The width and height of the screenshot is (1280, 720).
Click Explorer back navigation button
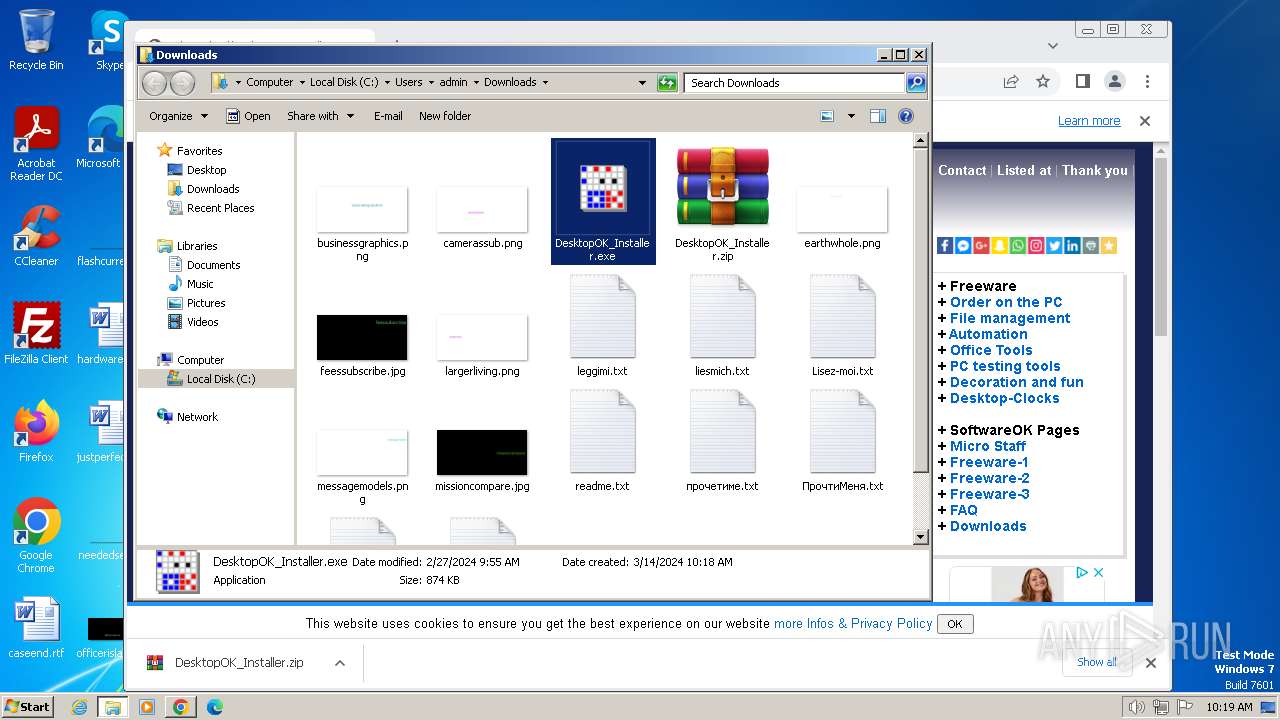click(154, 83)
